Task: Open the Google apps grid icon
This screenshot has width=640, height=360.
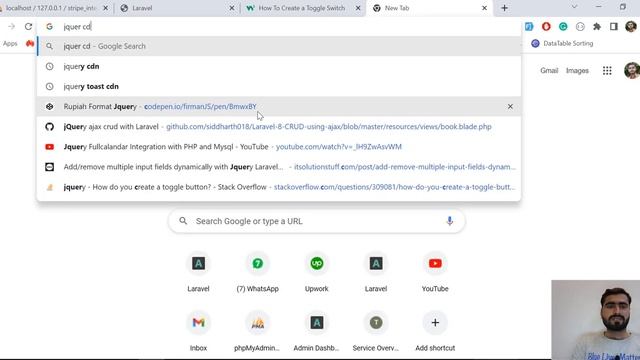Action: (x=607, y=71)
